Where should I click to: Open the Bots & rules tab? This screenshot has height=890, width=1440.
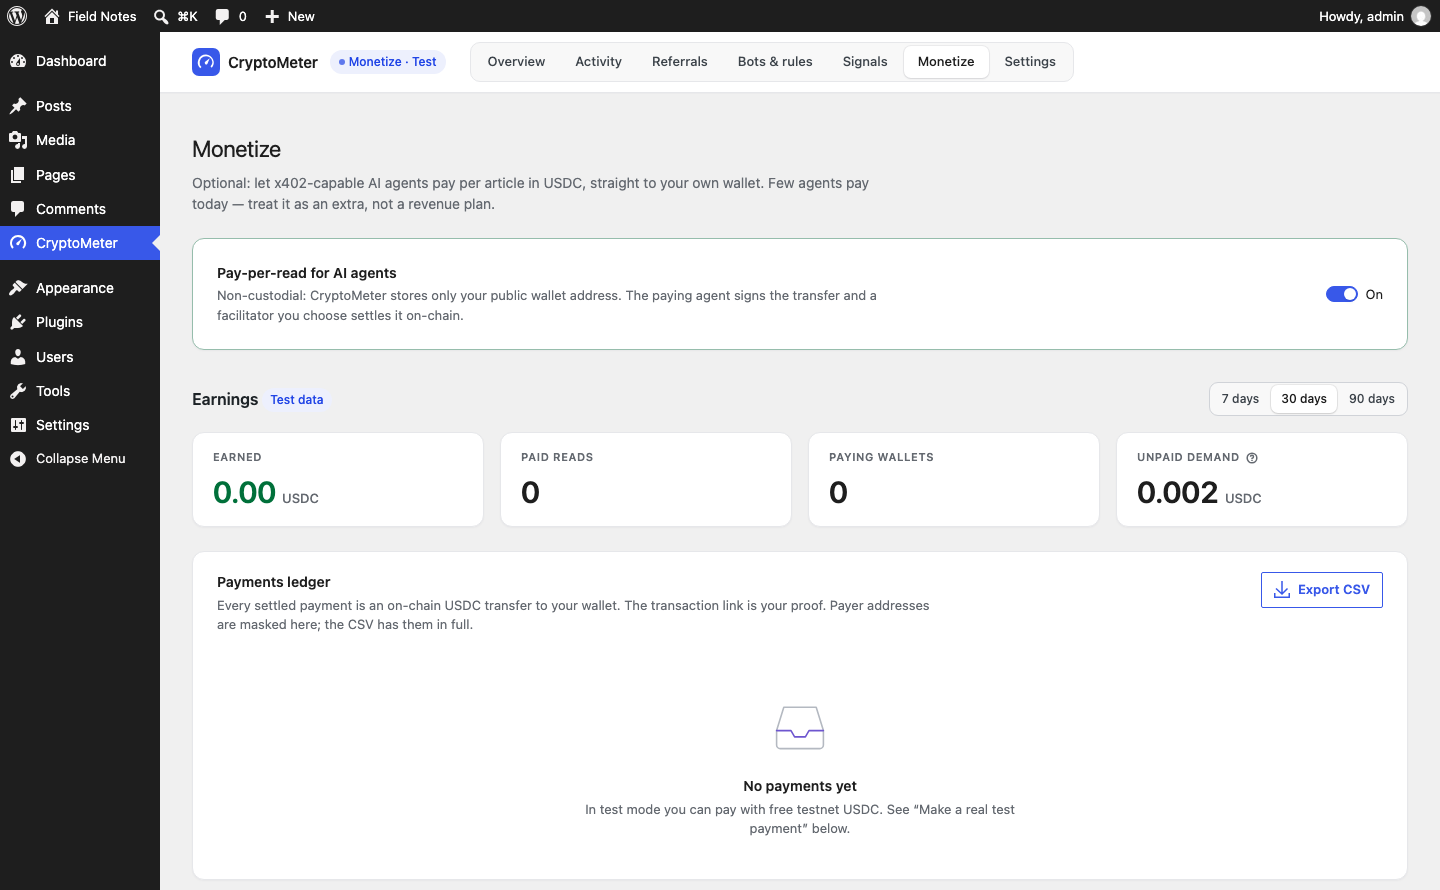(x=775, y=62)
